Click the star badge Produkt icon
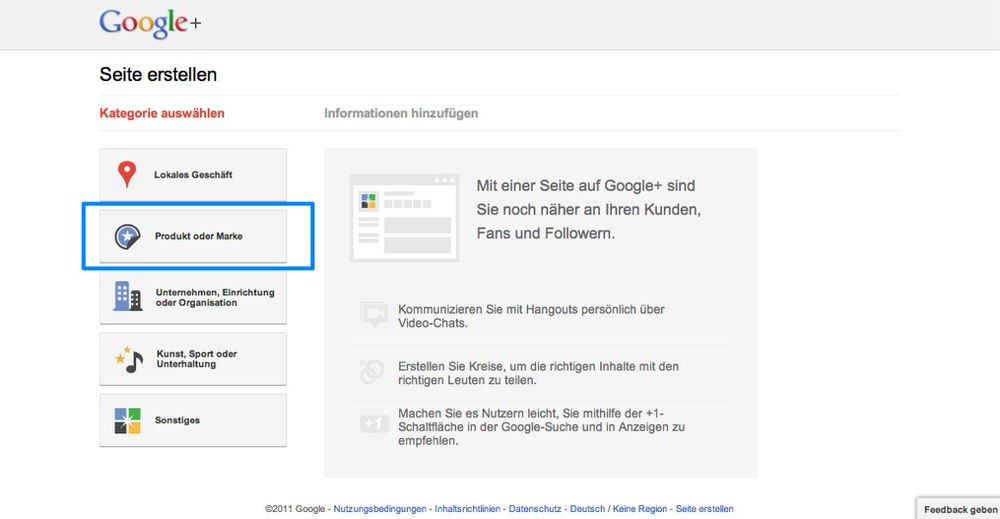The height and width of the screenshot is (519, 1000). pos(127,236)
